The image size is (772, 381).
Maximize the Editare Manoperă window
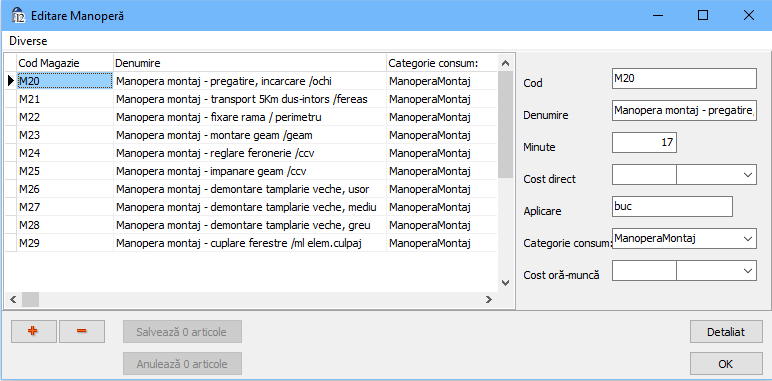coord(703,15)
